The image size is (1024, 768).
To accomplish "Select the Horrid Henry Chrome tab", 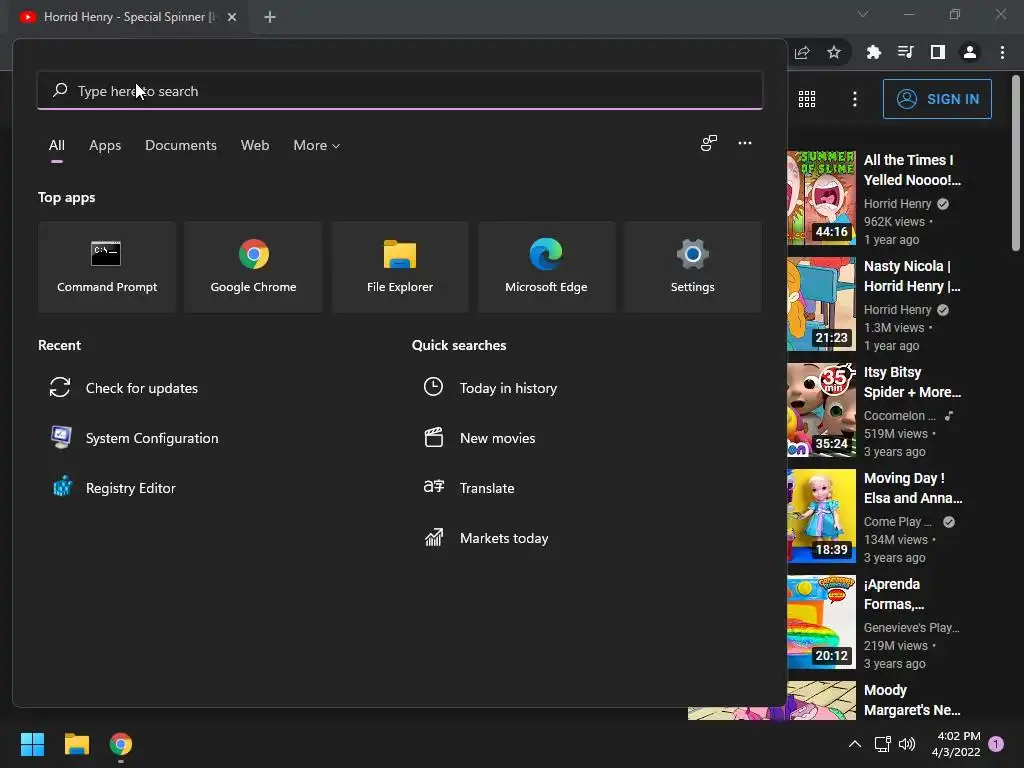I will (x=129, y=17).
